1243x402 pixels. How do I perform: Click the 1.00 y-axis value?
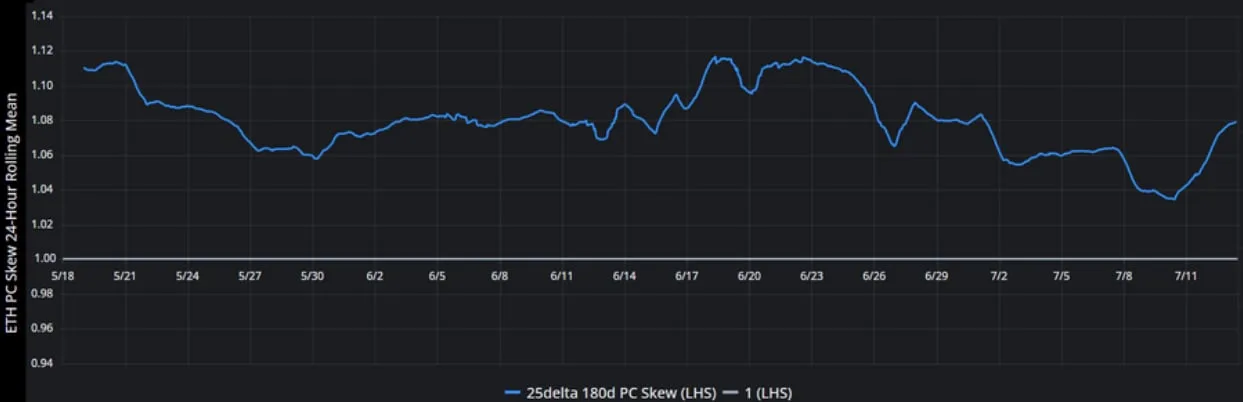click(43, 259)
